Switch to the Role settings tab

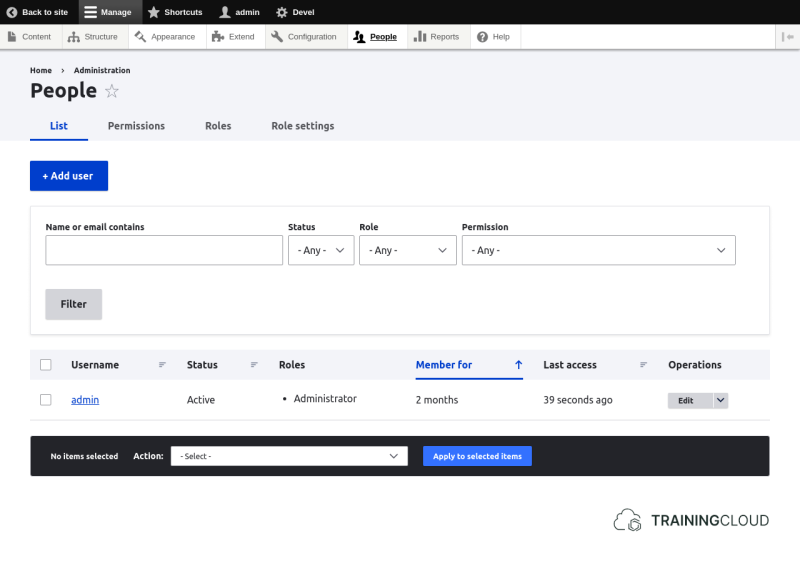click(x=303, y=126)
